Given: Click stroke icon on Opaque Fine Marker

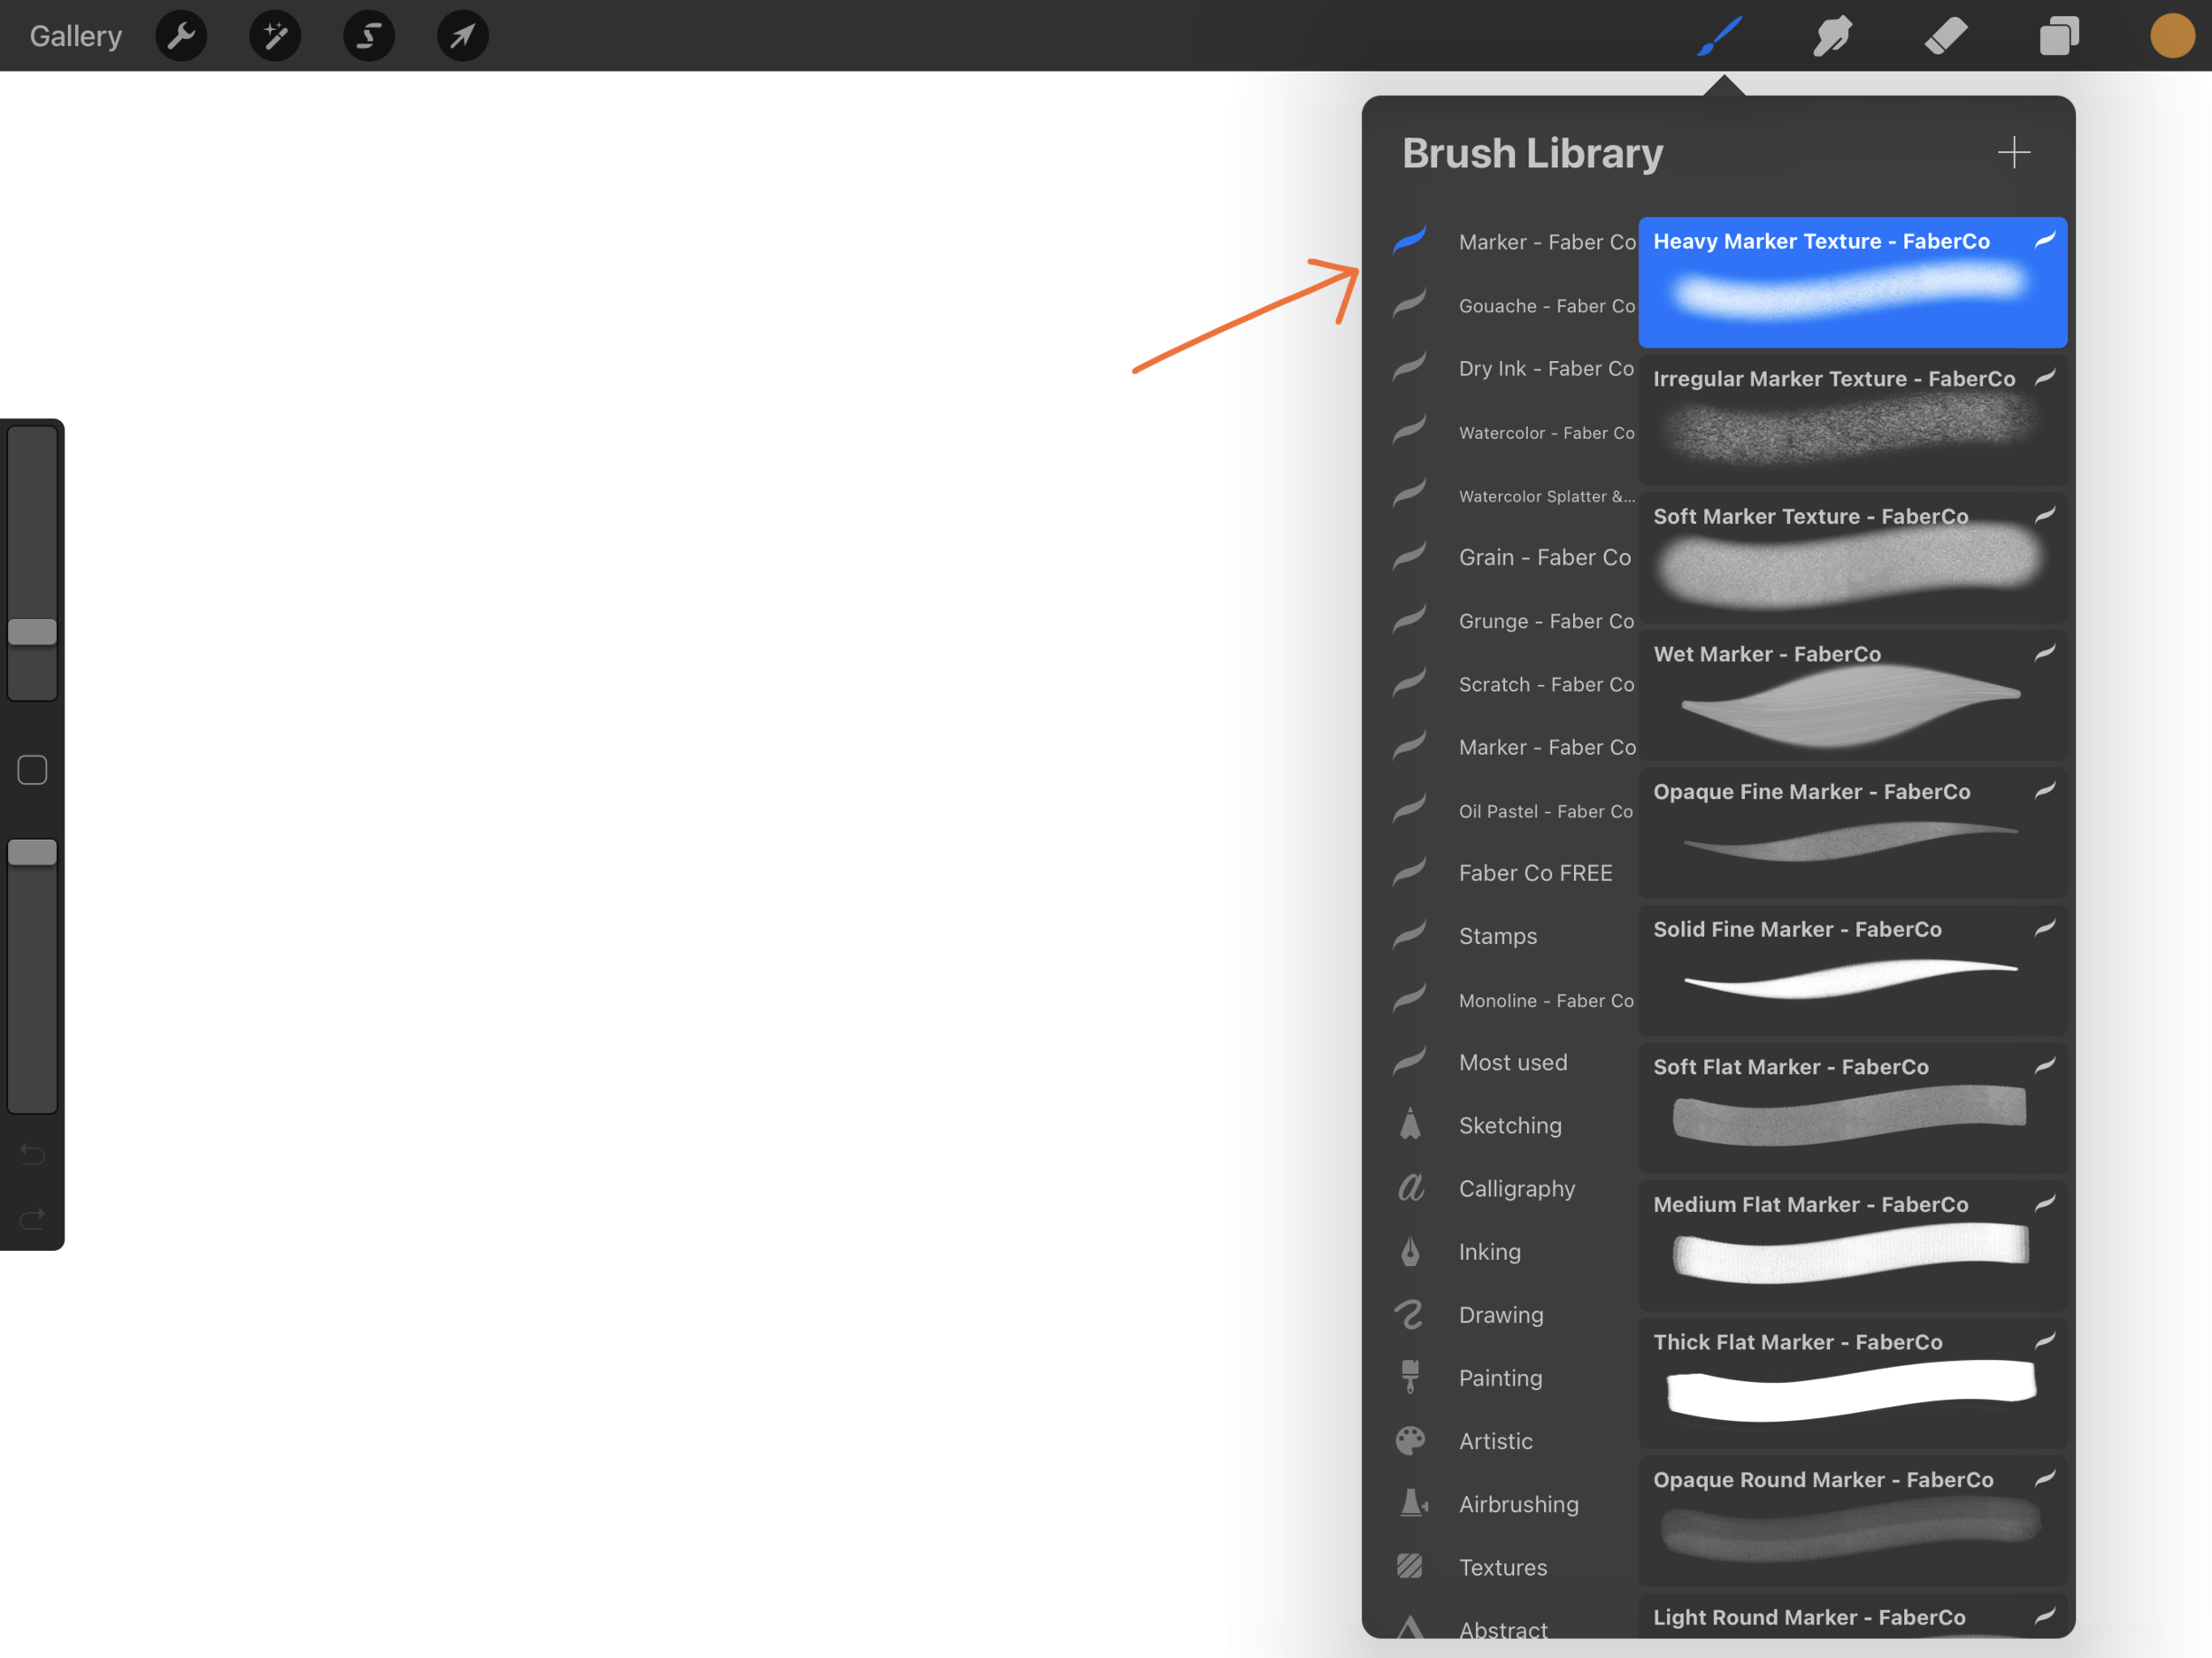Looking at the screenshot, I should [2045, 791].
